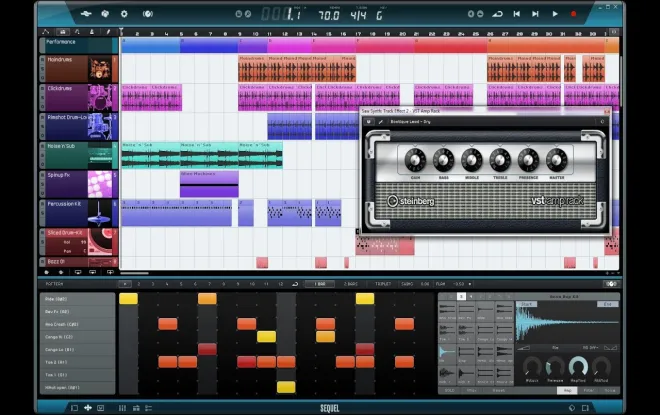Click the pattern loop icon after slot 12

click(295, 284)
